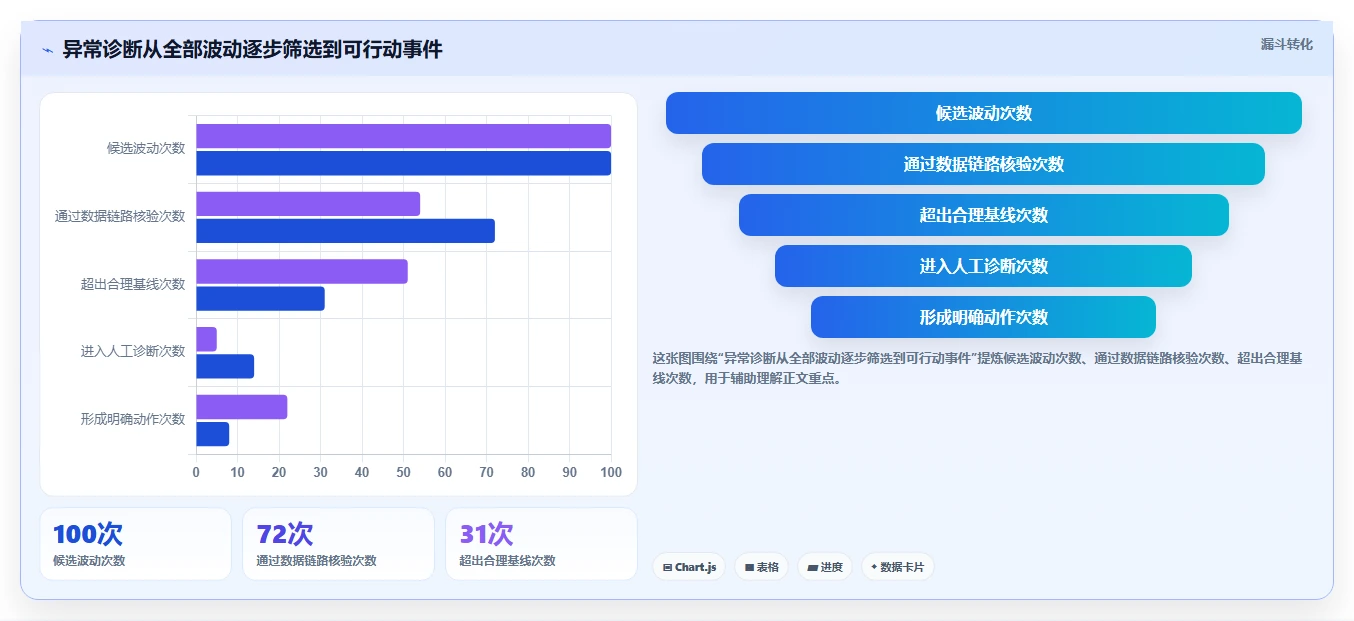The width and height of the screenshot is (1354, 621).
Task: Click x-axis tick value 0
Action: coord(196,472)
